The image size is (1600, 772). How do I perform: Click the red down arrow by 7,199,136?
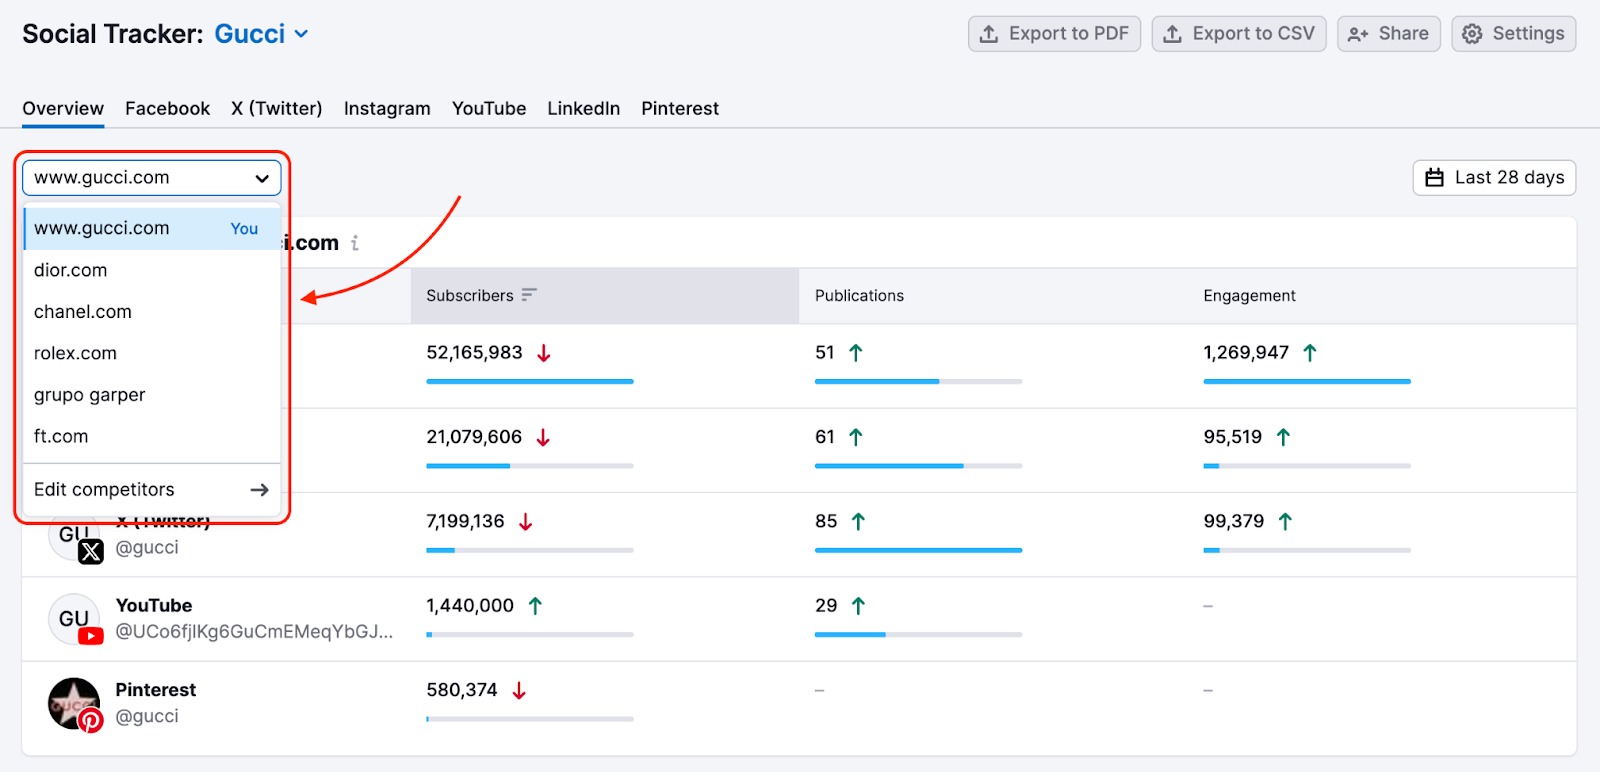(x=526, y=522)
